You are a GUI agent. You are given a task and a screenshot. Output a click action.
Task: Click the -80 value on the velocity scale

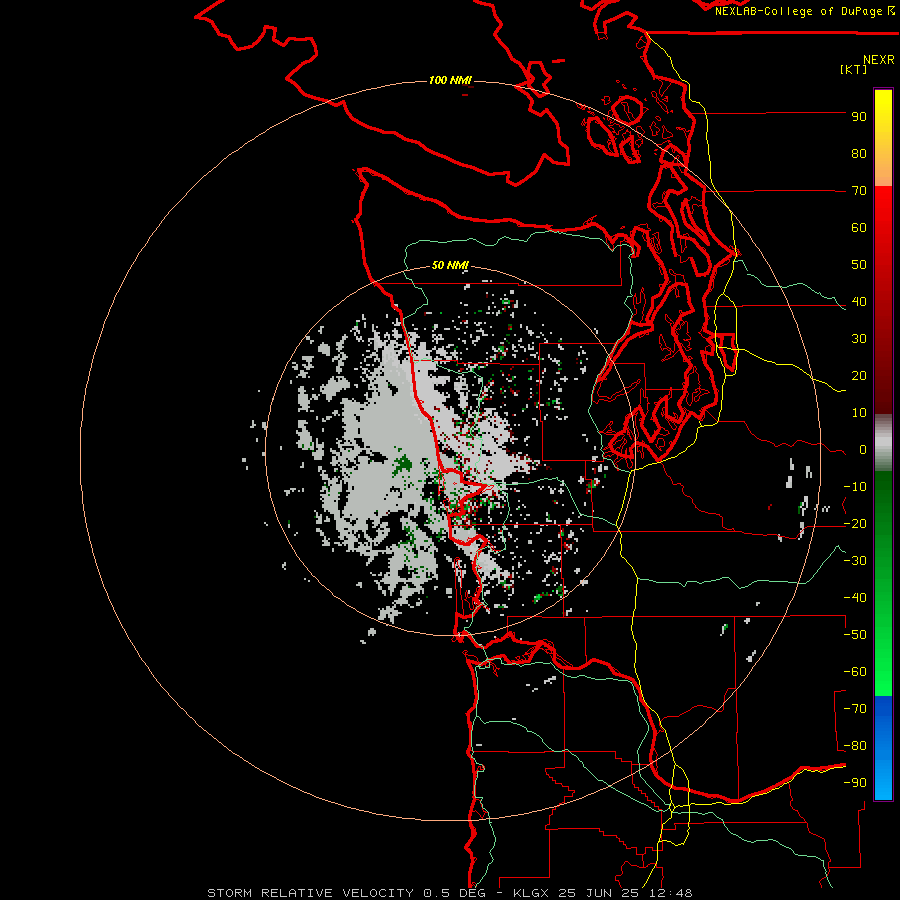pos(855,746)
